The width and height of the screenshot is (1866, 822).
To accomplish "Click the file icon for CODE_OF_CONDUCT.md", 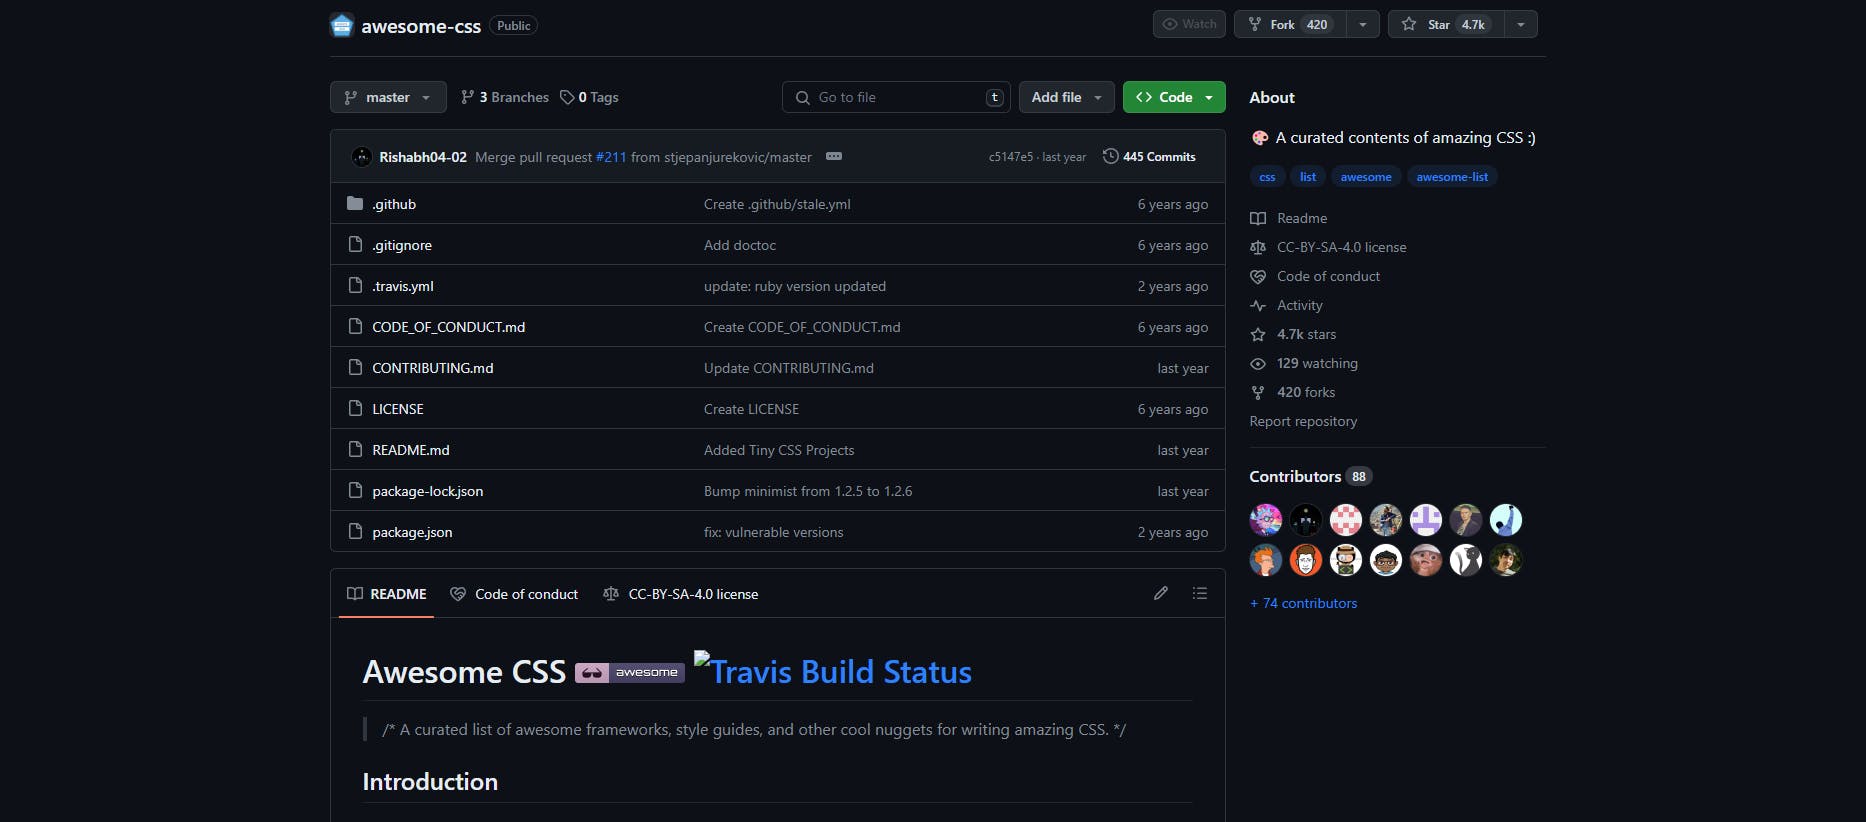I will [x=355, y=327].
